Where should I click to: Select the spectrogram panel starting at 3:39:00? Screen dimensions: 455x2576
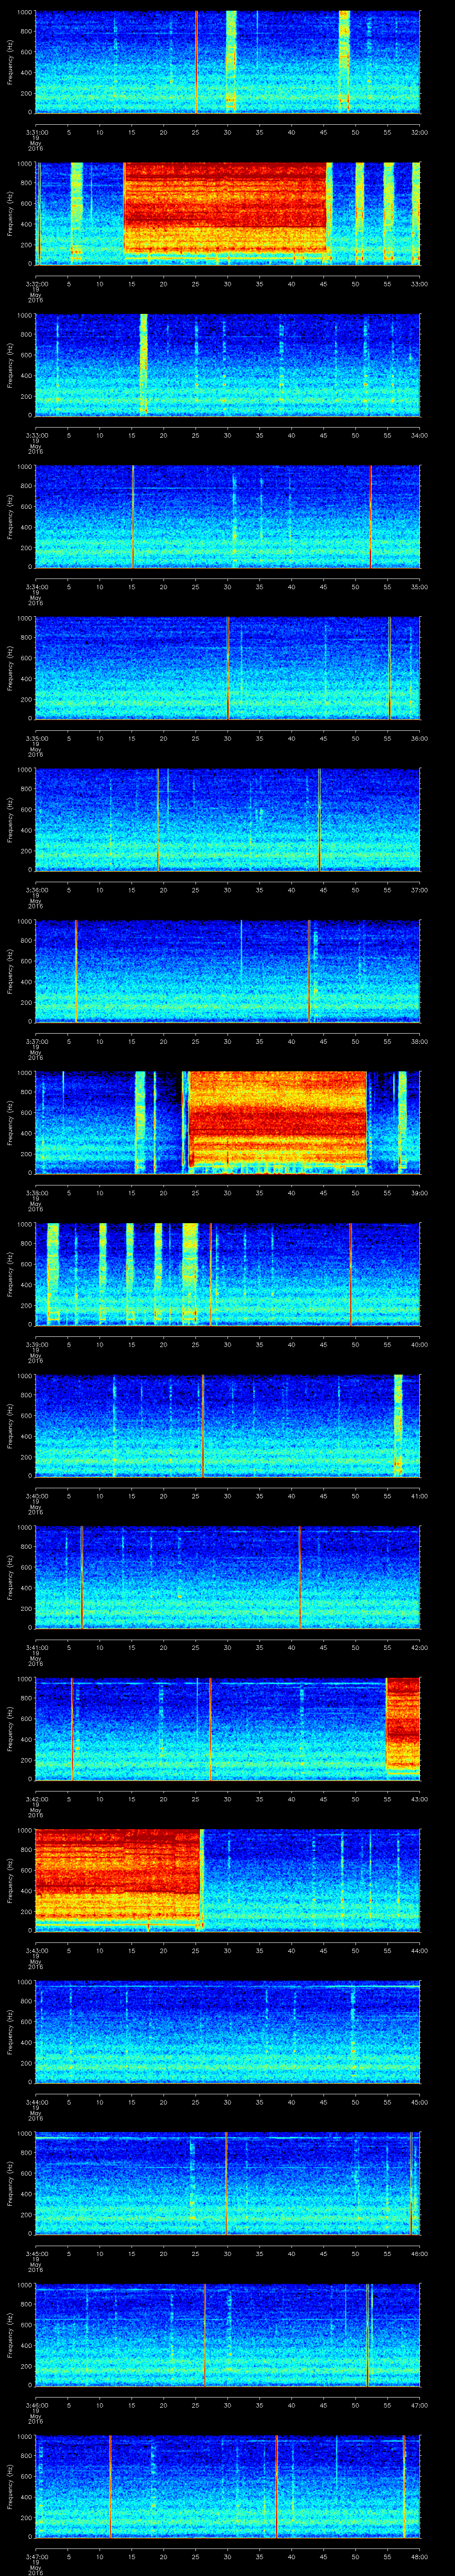pos(228,1275)
